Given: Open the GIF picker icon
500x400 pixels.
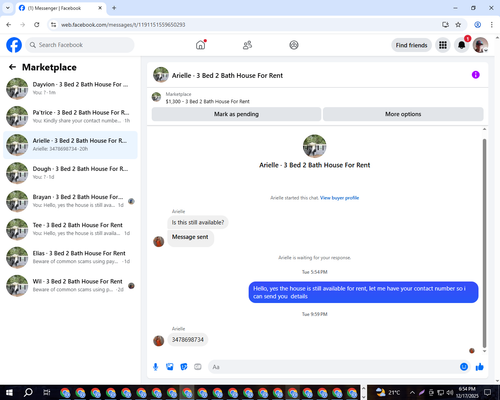Looking at the screenshot, I should 198,367.
